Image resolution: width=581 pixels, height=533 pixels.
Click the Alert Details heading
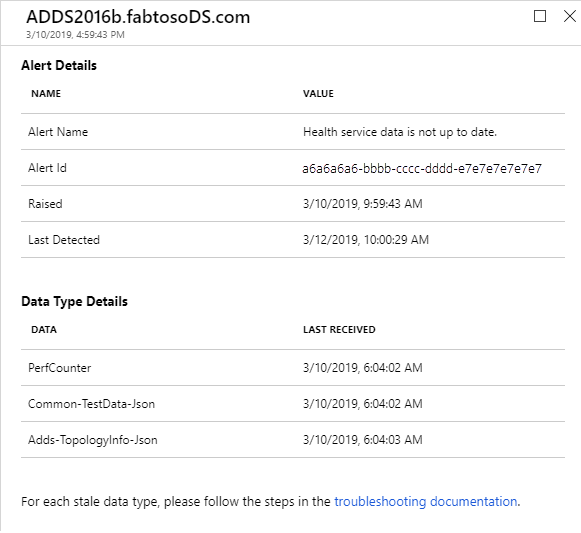[59, 66]
